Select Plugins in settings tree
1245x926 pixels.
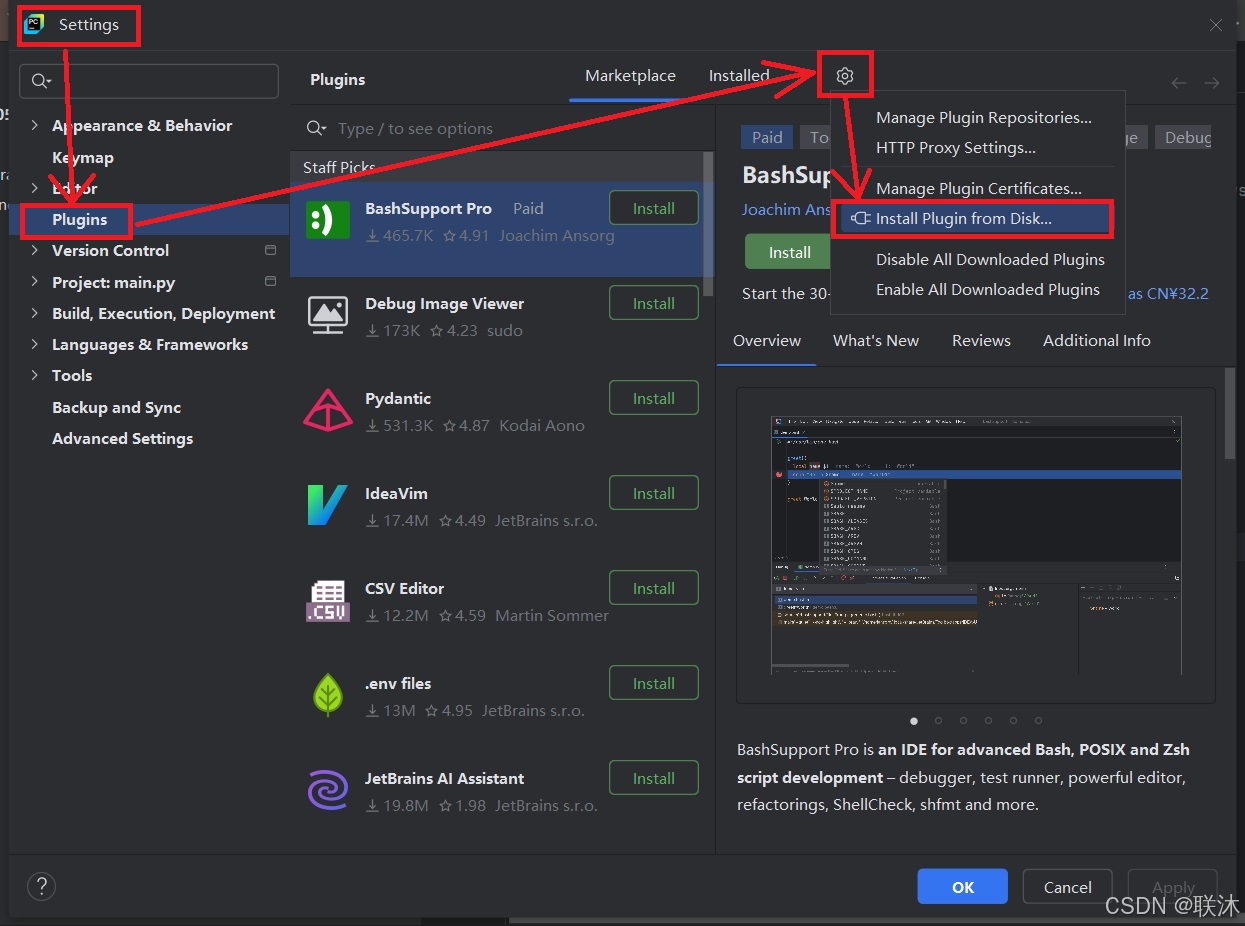80,220
